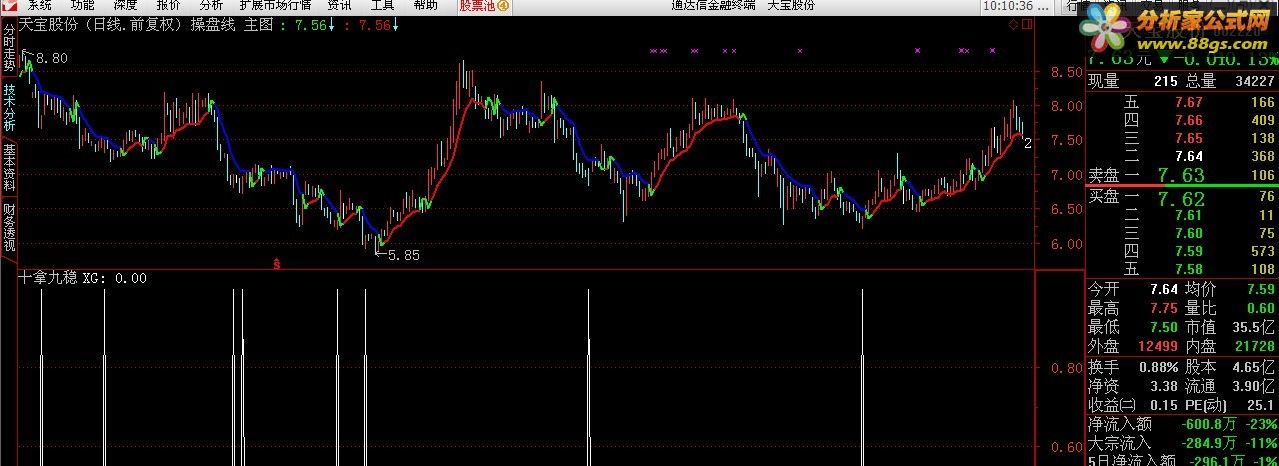The height and width of the screenshot is (466, 1279).
Task: Click the 量比 value 0.60
Action: coord(1261,309)
